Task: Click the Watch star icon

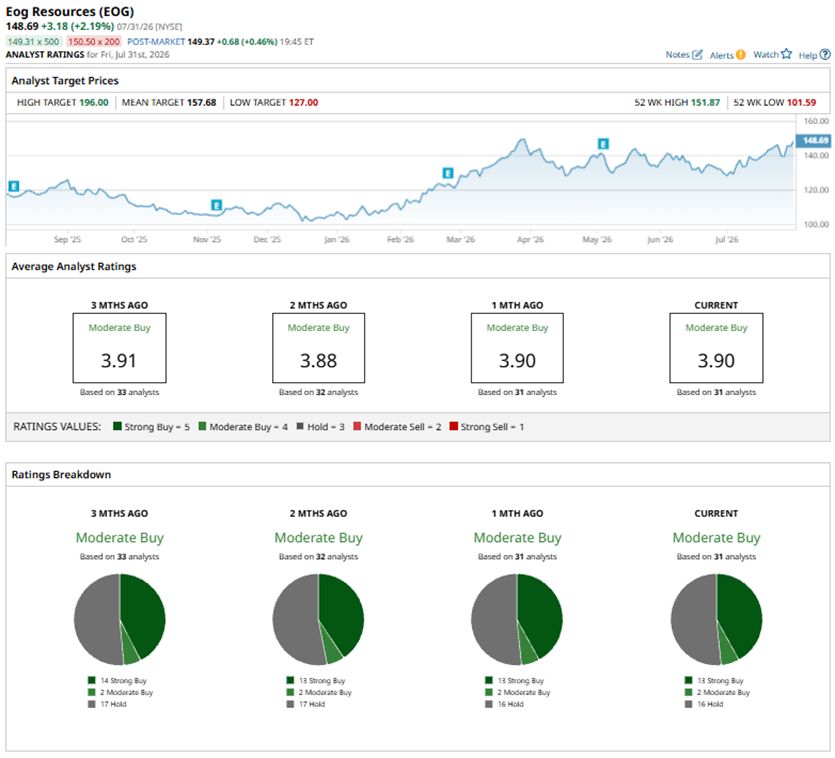Action: pos(786,54)
